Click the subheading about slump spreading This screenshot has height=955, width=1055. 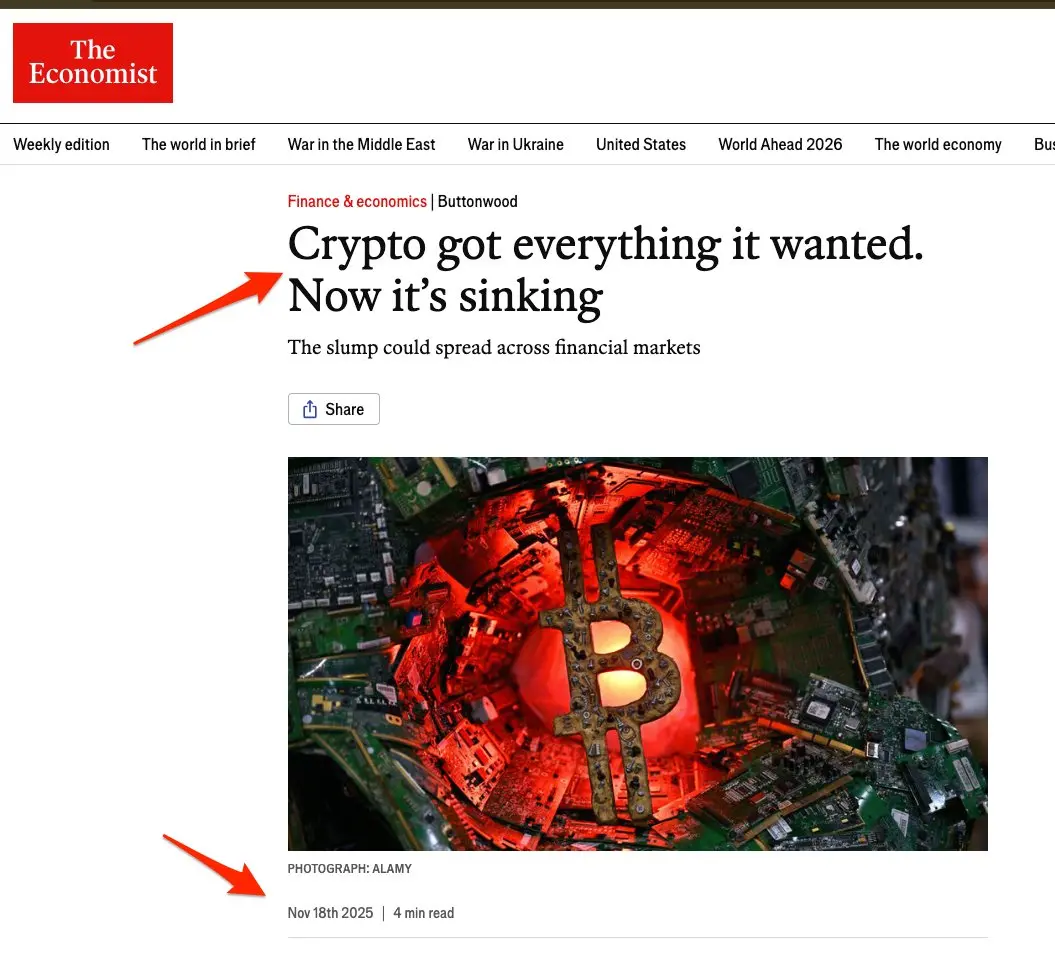tap(494, 347)
